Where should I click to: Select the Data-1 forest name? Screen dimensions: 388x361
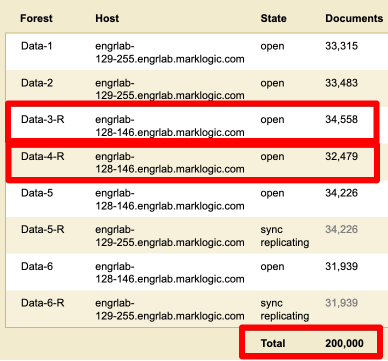pos(37,46)
